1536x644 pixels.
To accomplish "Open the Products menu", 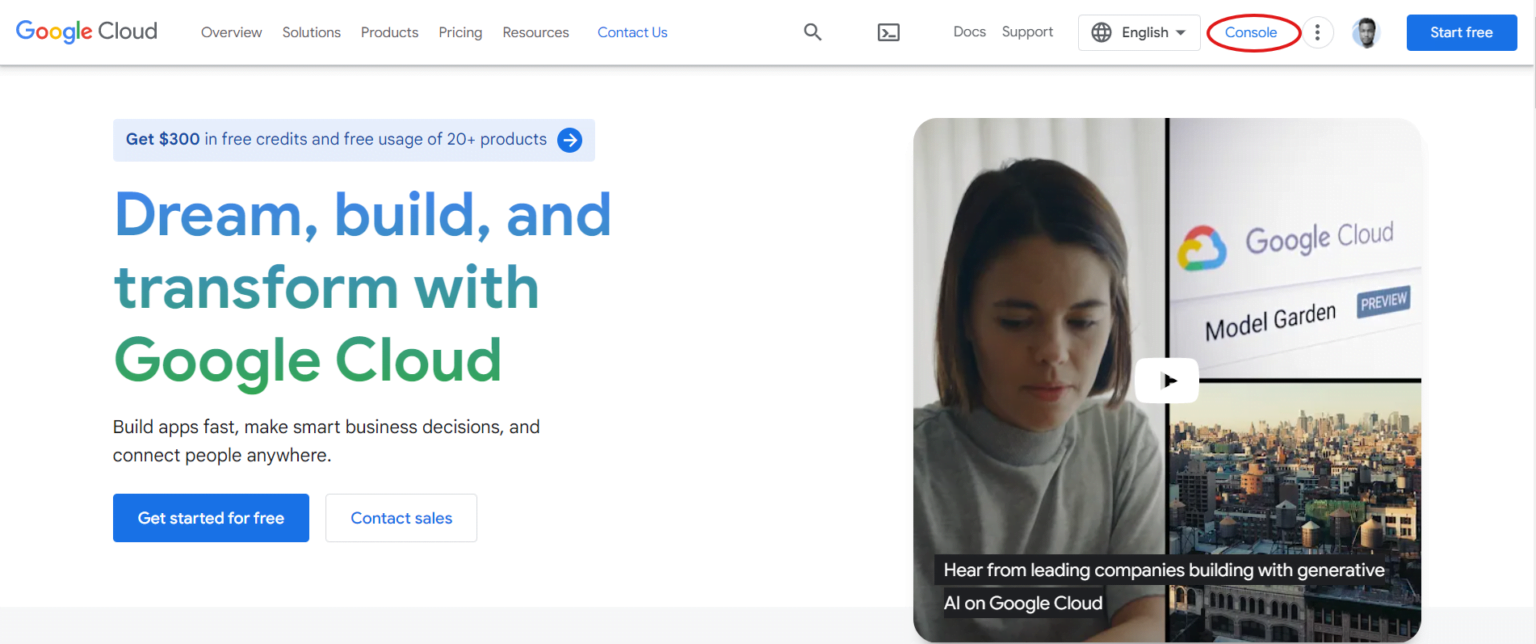I will point(389,32).
